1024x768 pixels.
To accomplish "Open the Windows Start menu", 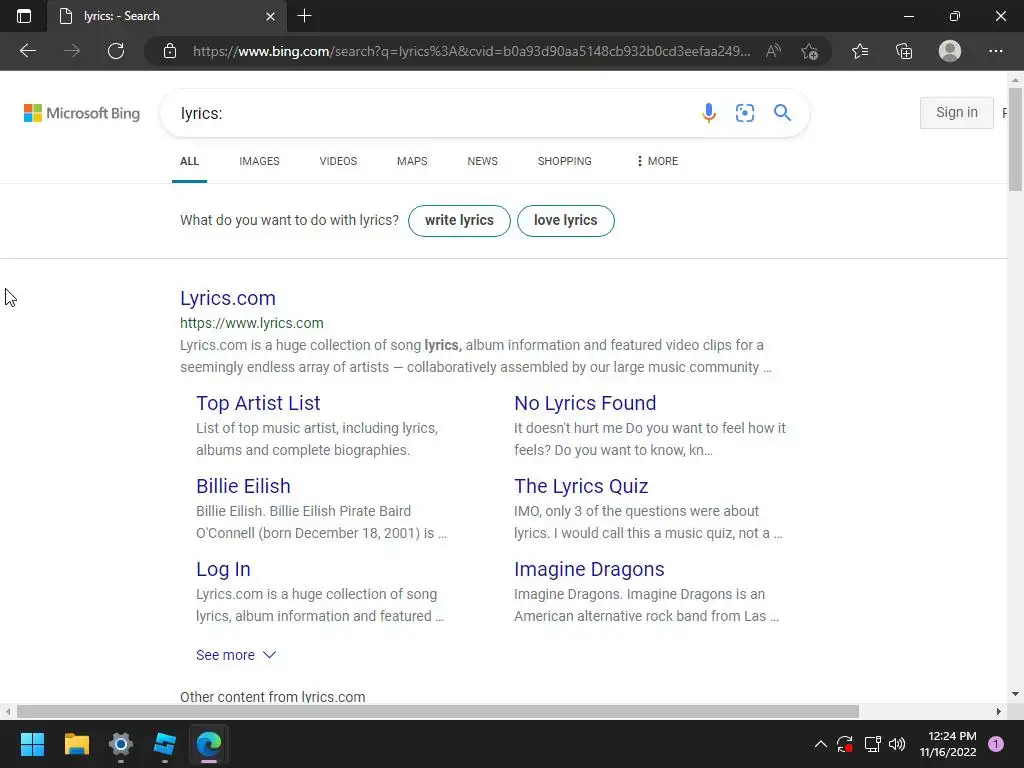I will 32,744.
